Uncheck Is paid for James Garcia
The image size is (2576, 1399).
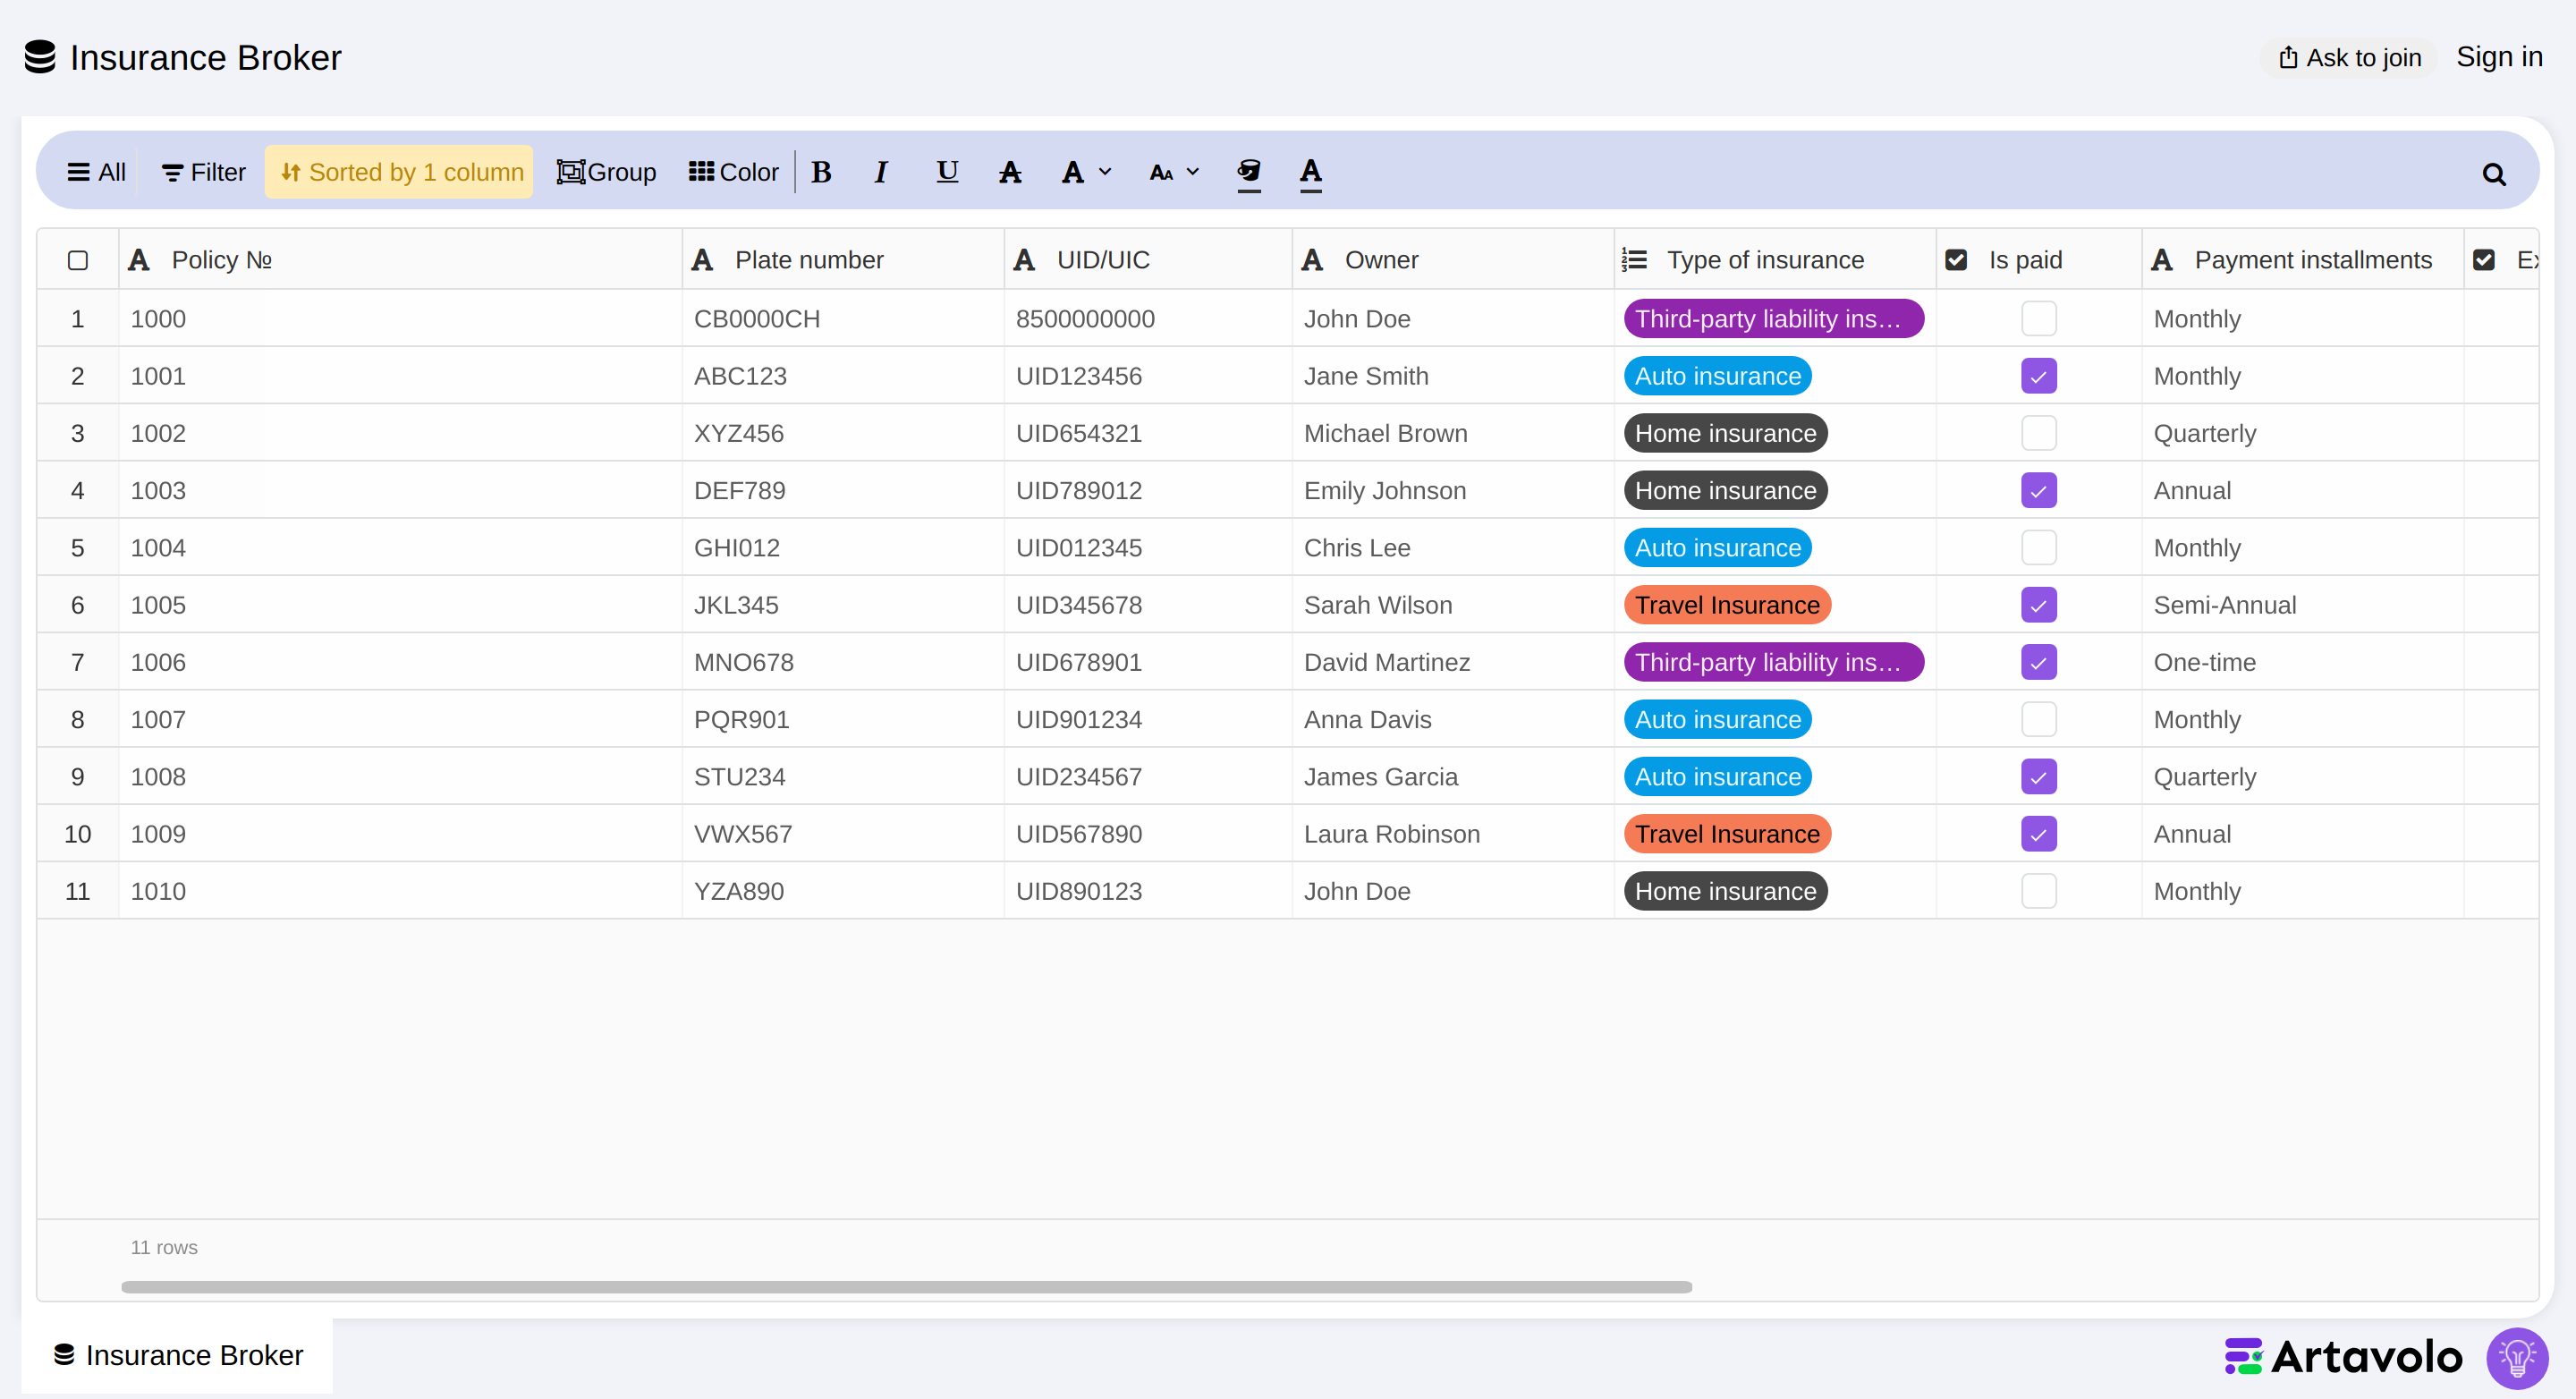tap(2038, 777)
